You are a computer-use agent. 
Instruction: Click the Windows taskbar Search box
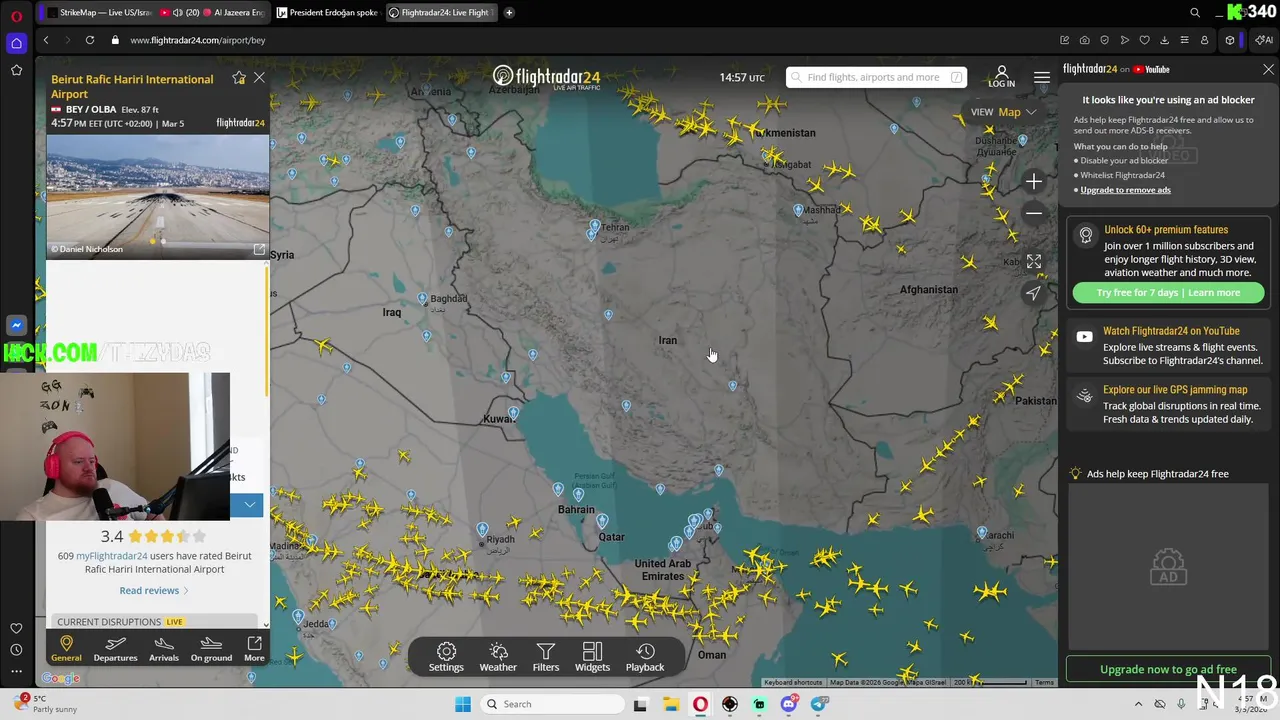click(550, 704)
